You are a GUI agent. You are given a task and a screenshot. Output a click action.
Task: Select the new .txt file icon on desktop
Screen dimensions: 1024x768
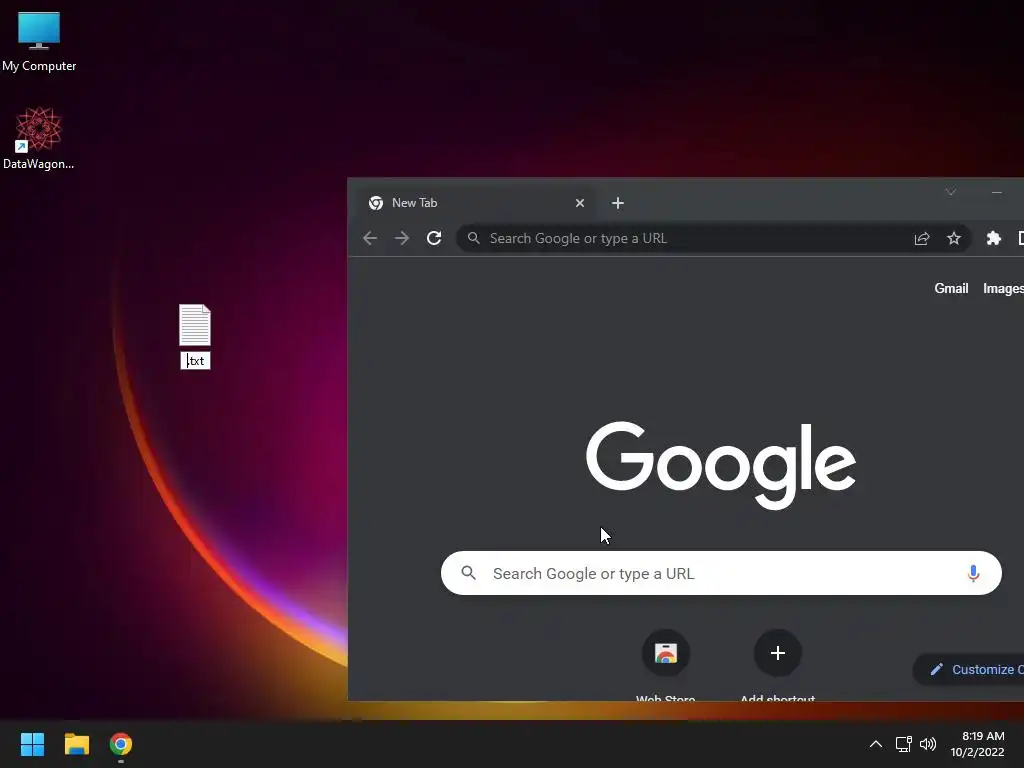[195, 325]
